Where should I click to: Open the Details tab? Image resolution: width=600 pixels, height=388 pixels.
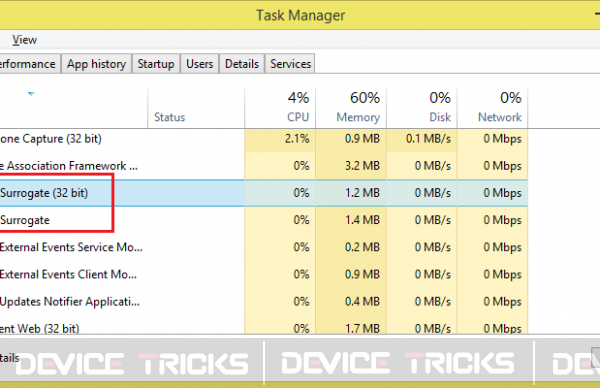(x=242, y=64)
